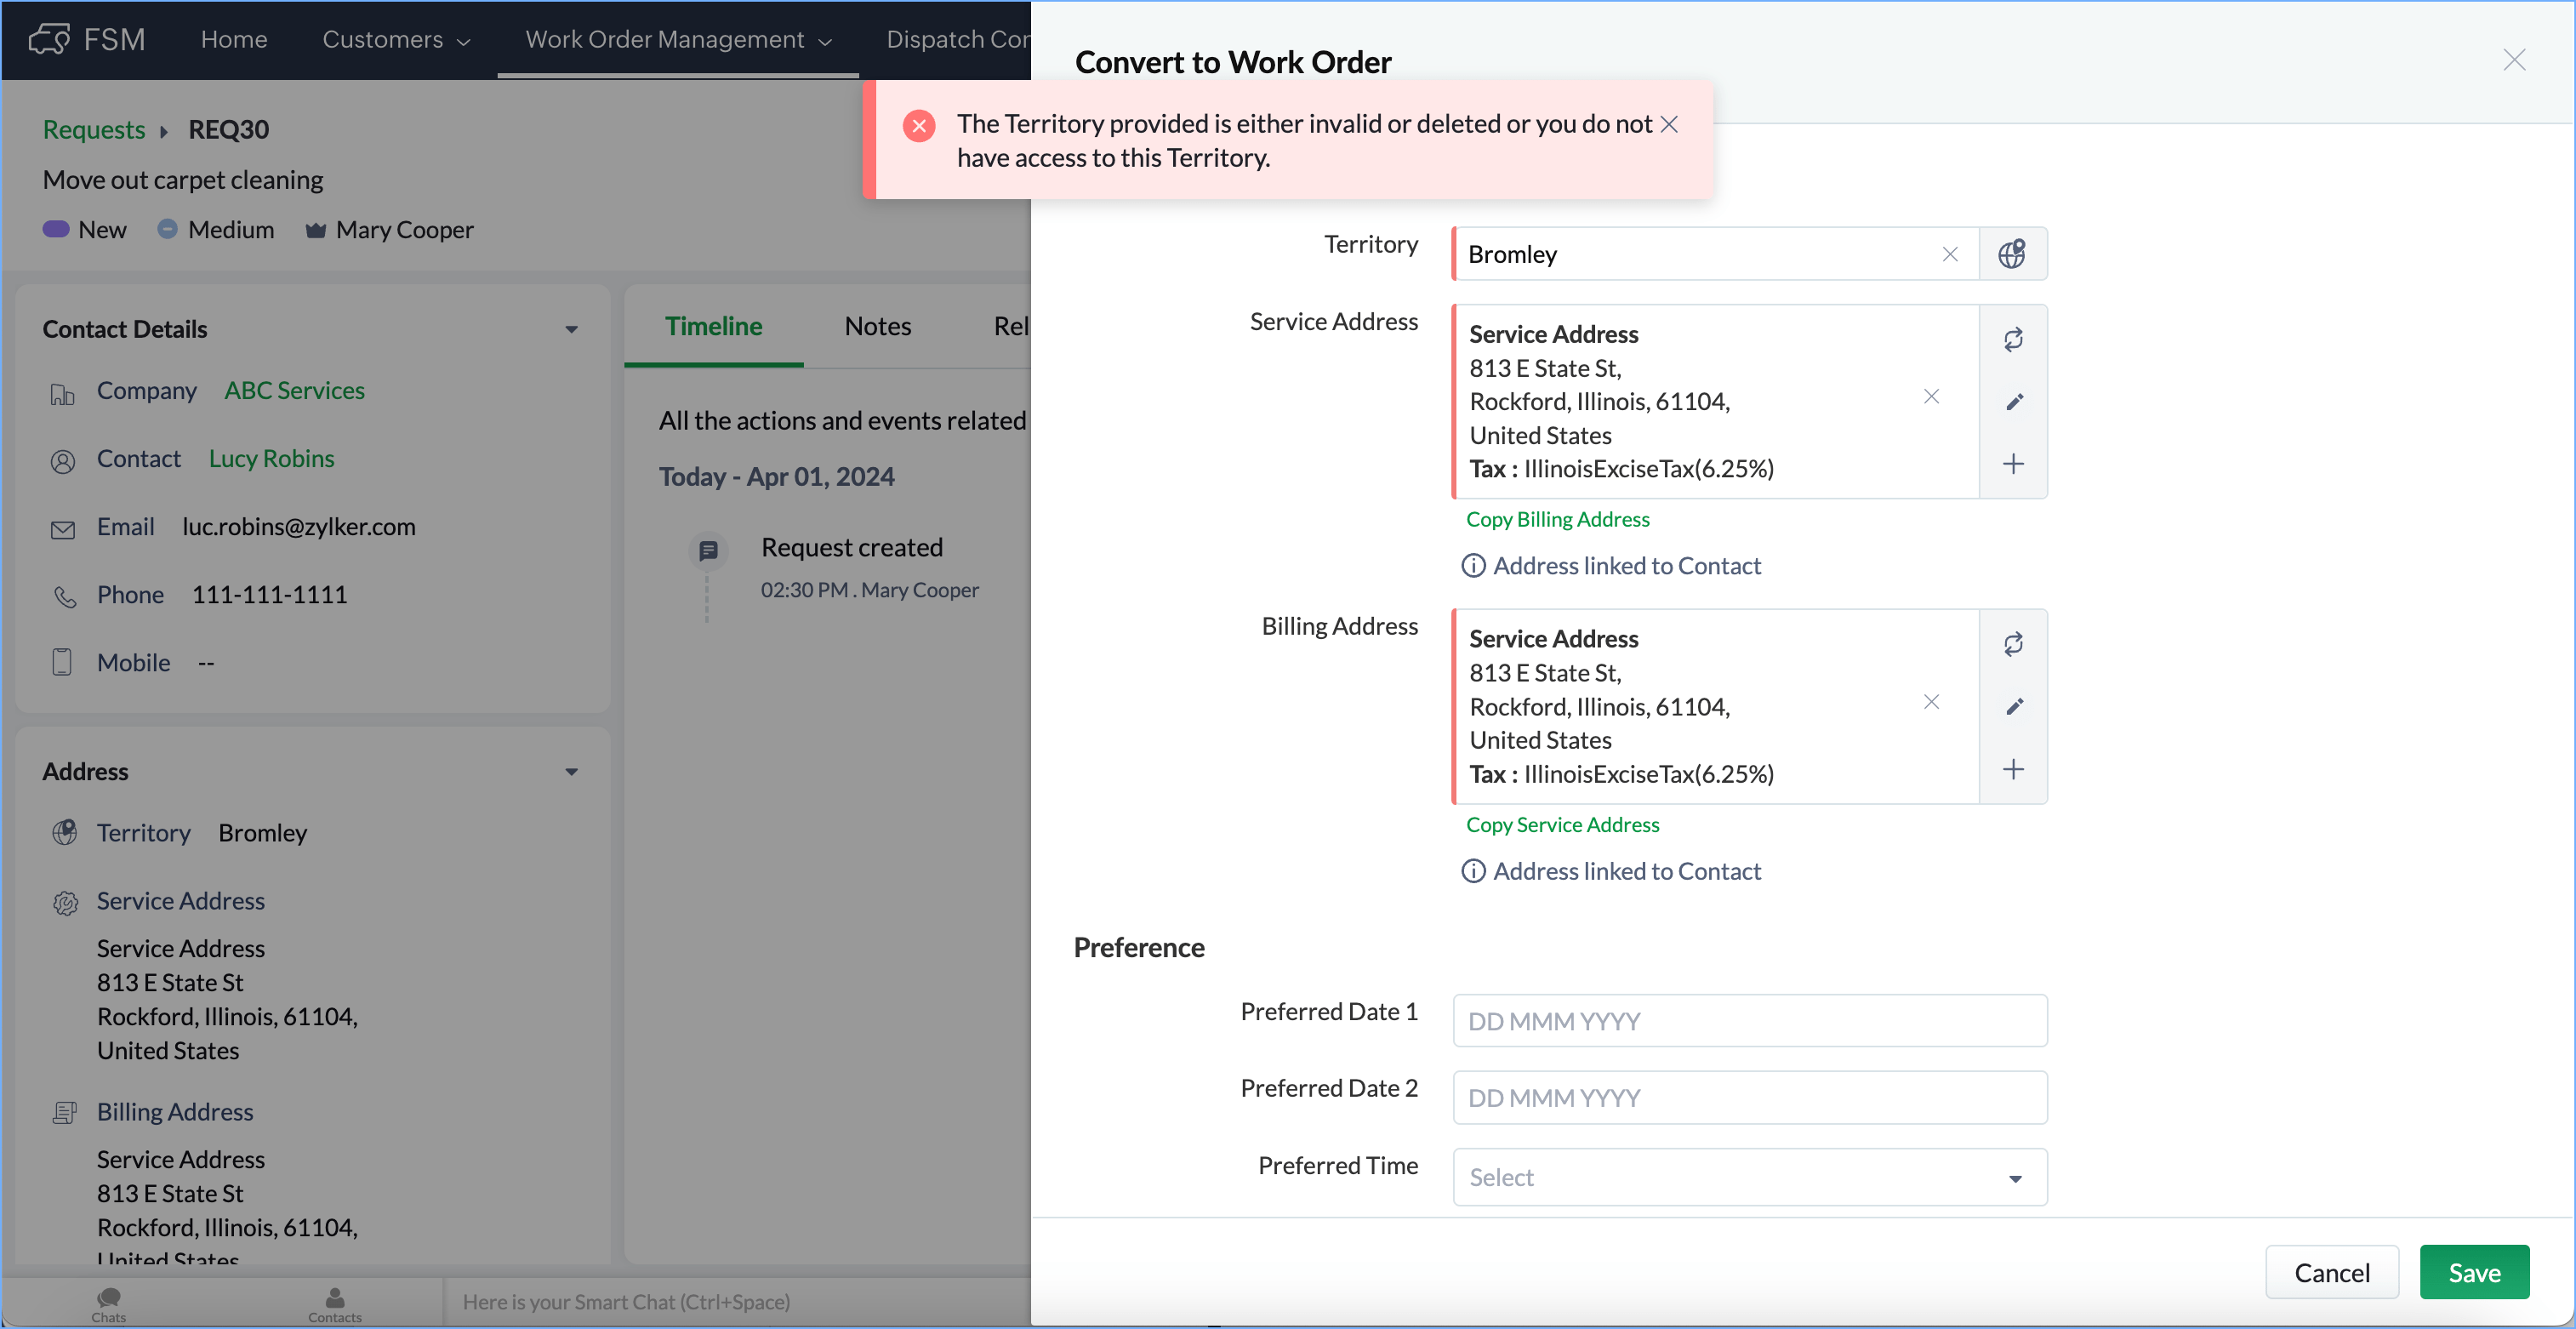2576x1329 pixels.
Task: Open the Customers menu
Action: [395, 39]
